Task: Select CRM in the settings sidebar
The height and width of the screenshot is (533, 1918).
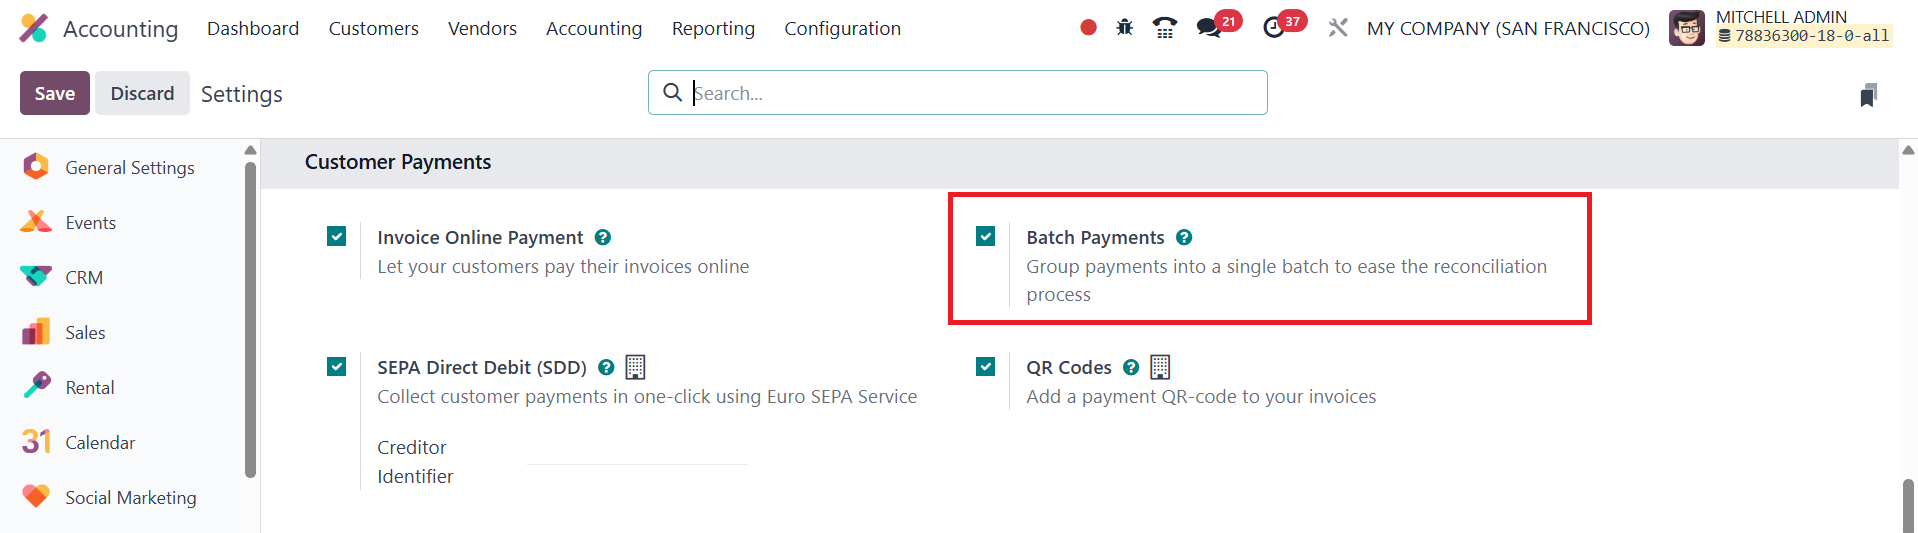Action: coord(84,278)
